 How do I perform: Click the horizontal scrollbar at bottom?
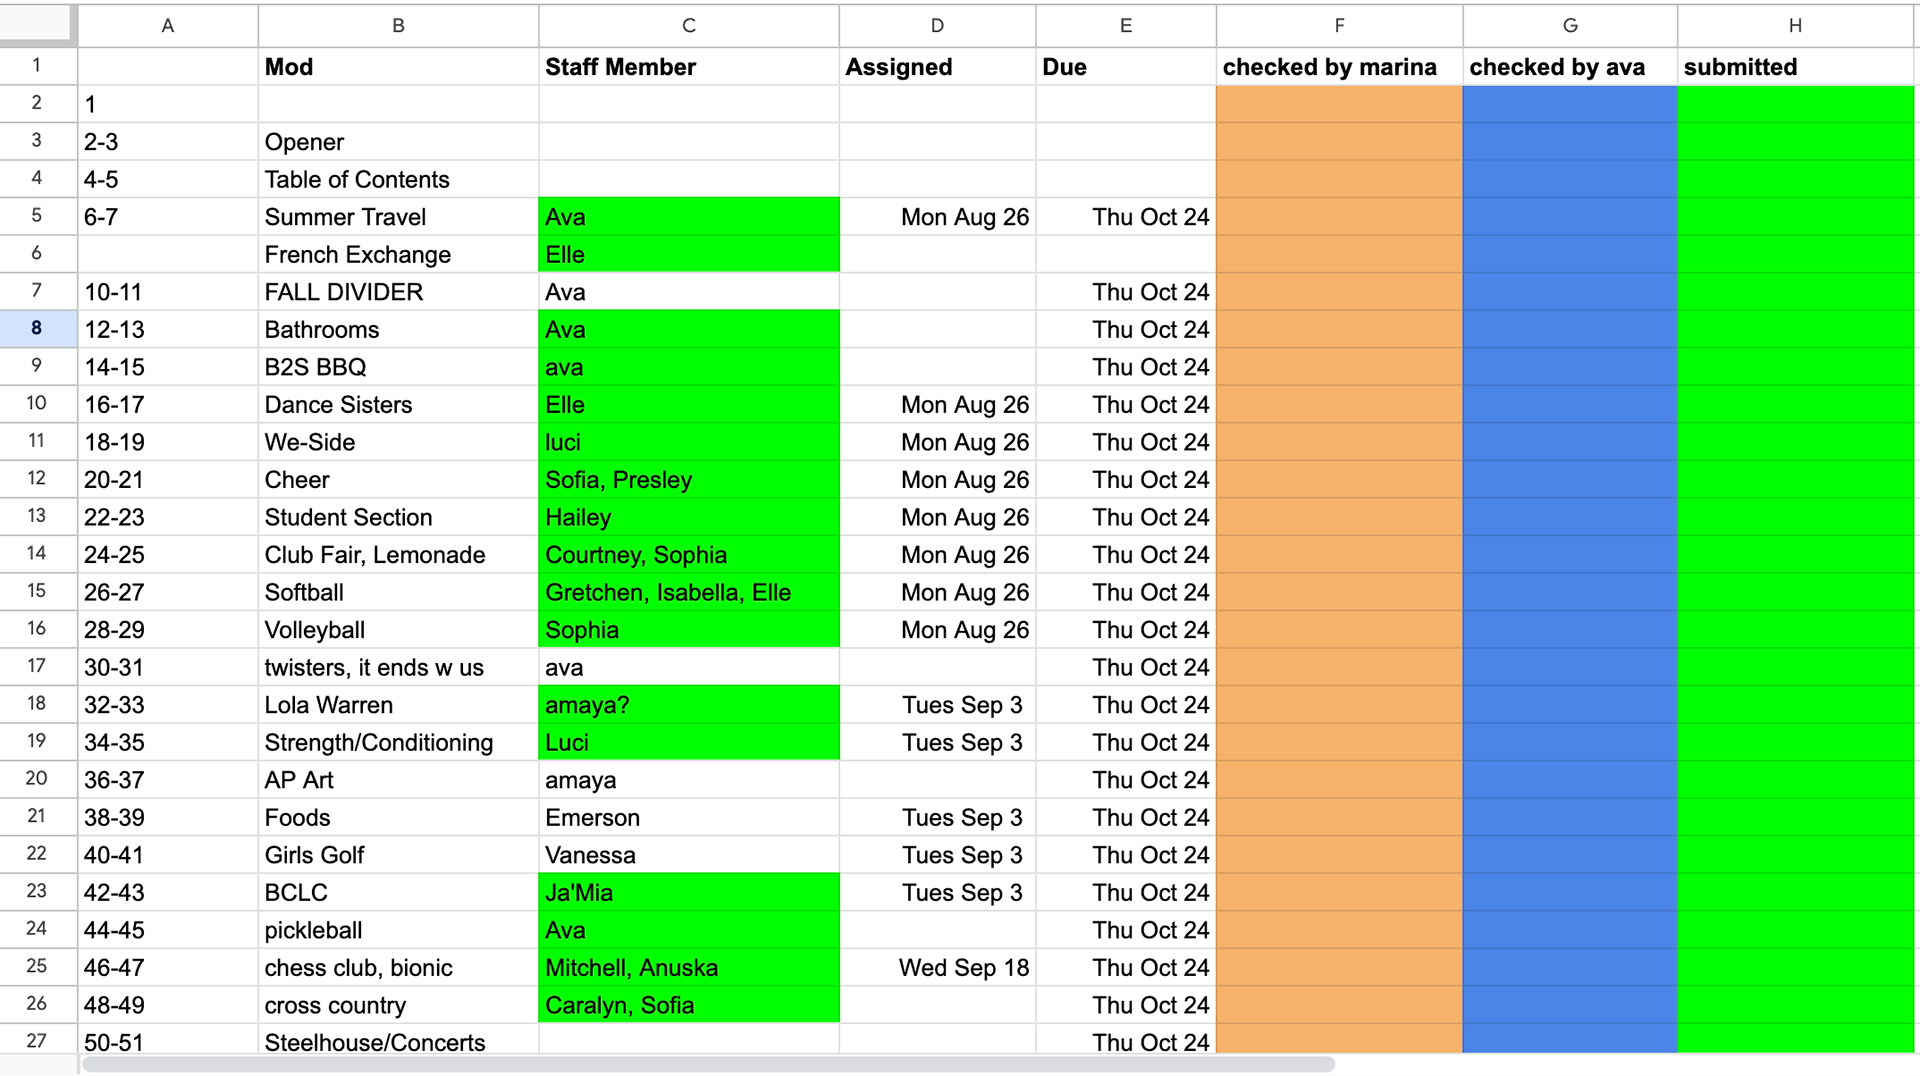point(708,1064)
